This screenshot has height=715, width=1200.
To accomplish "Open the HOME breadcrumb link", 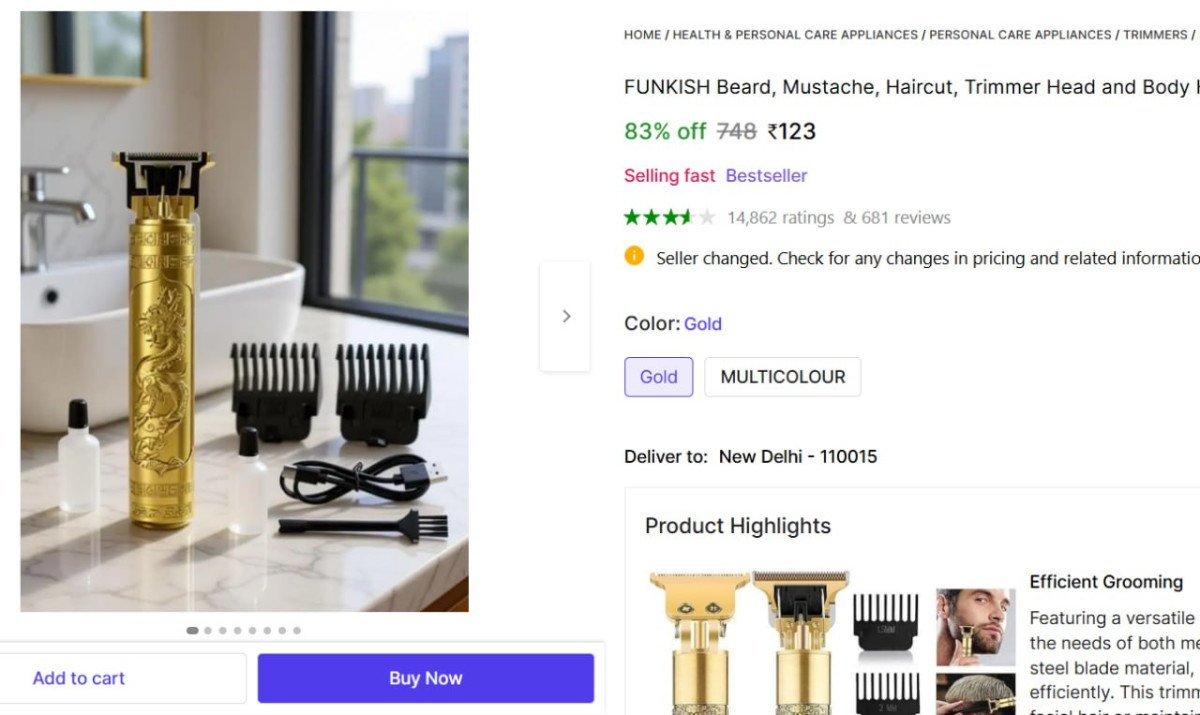I will (x=642, y=34).
